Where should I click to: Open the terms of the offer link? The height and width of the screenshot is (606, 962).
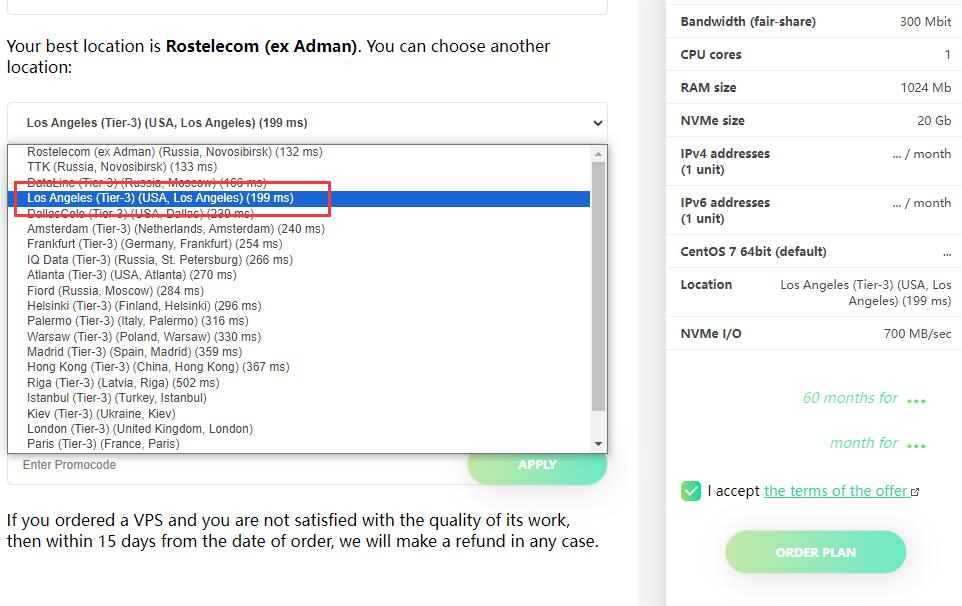point(836,491)
